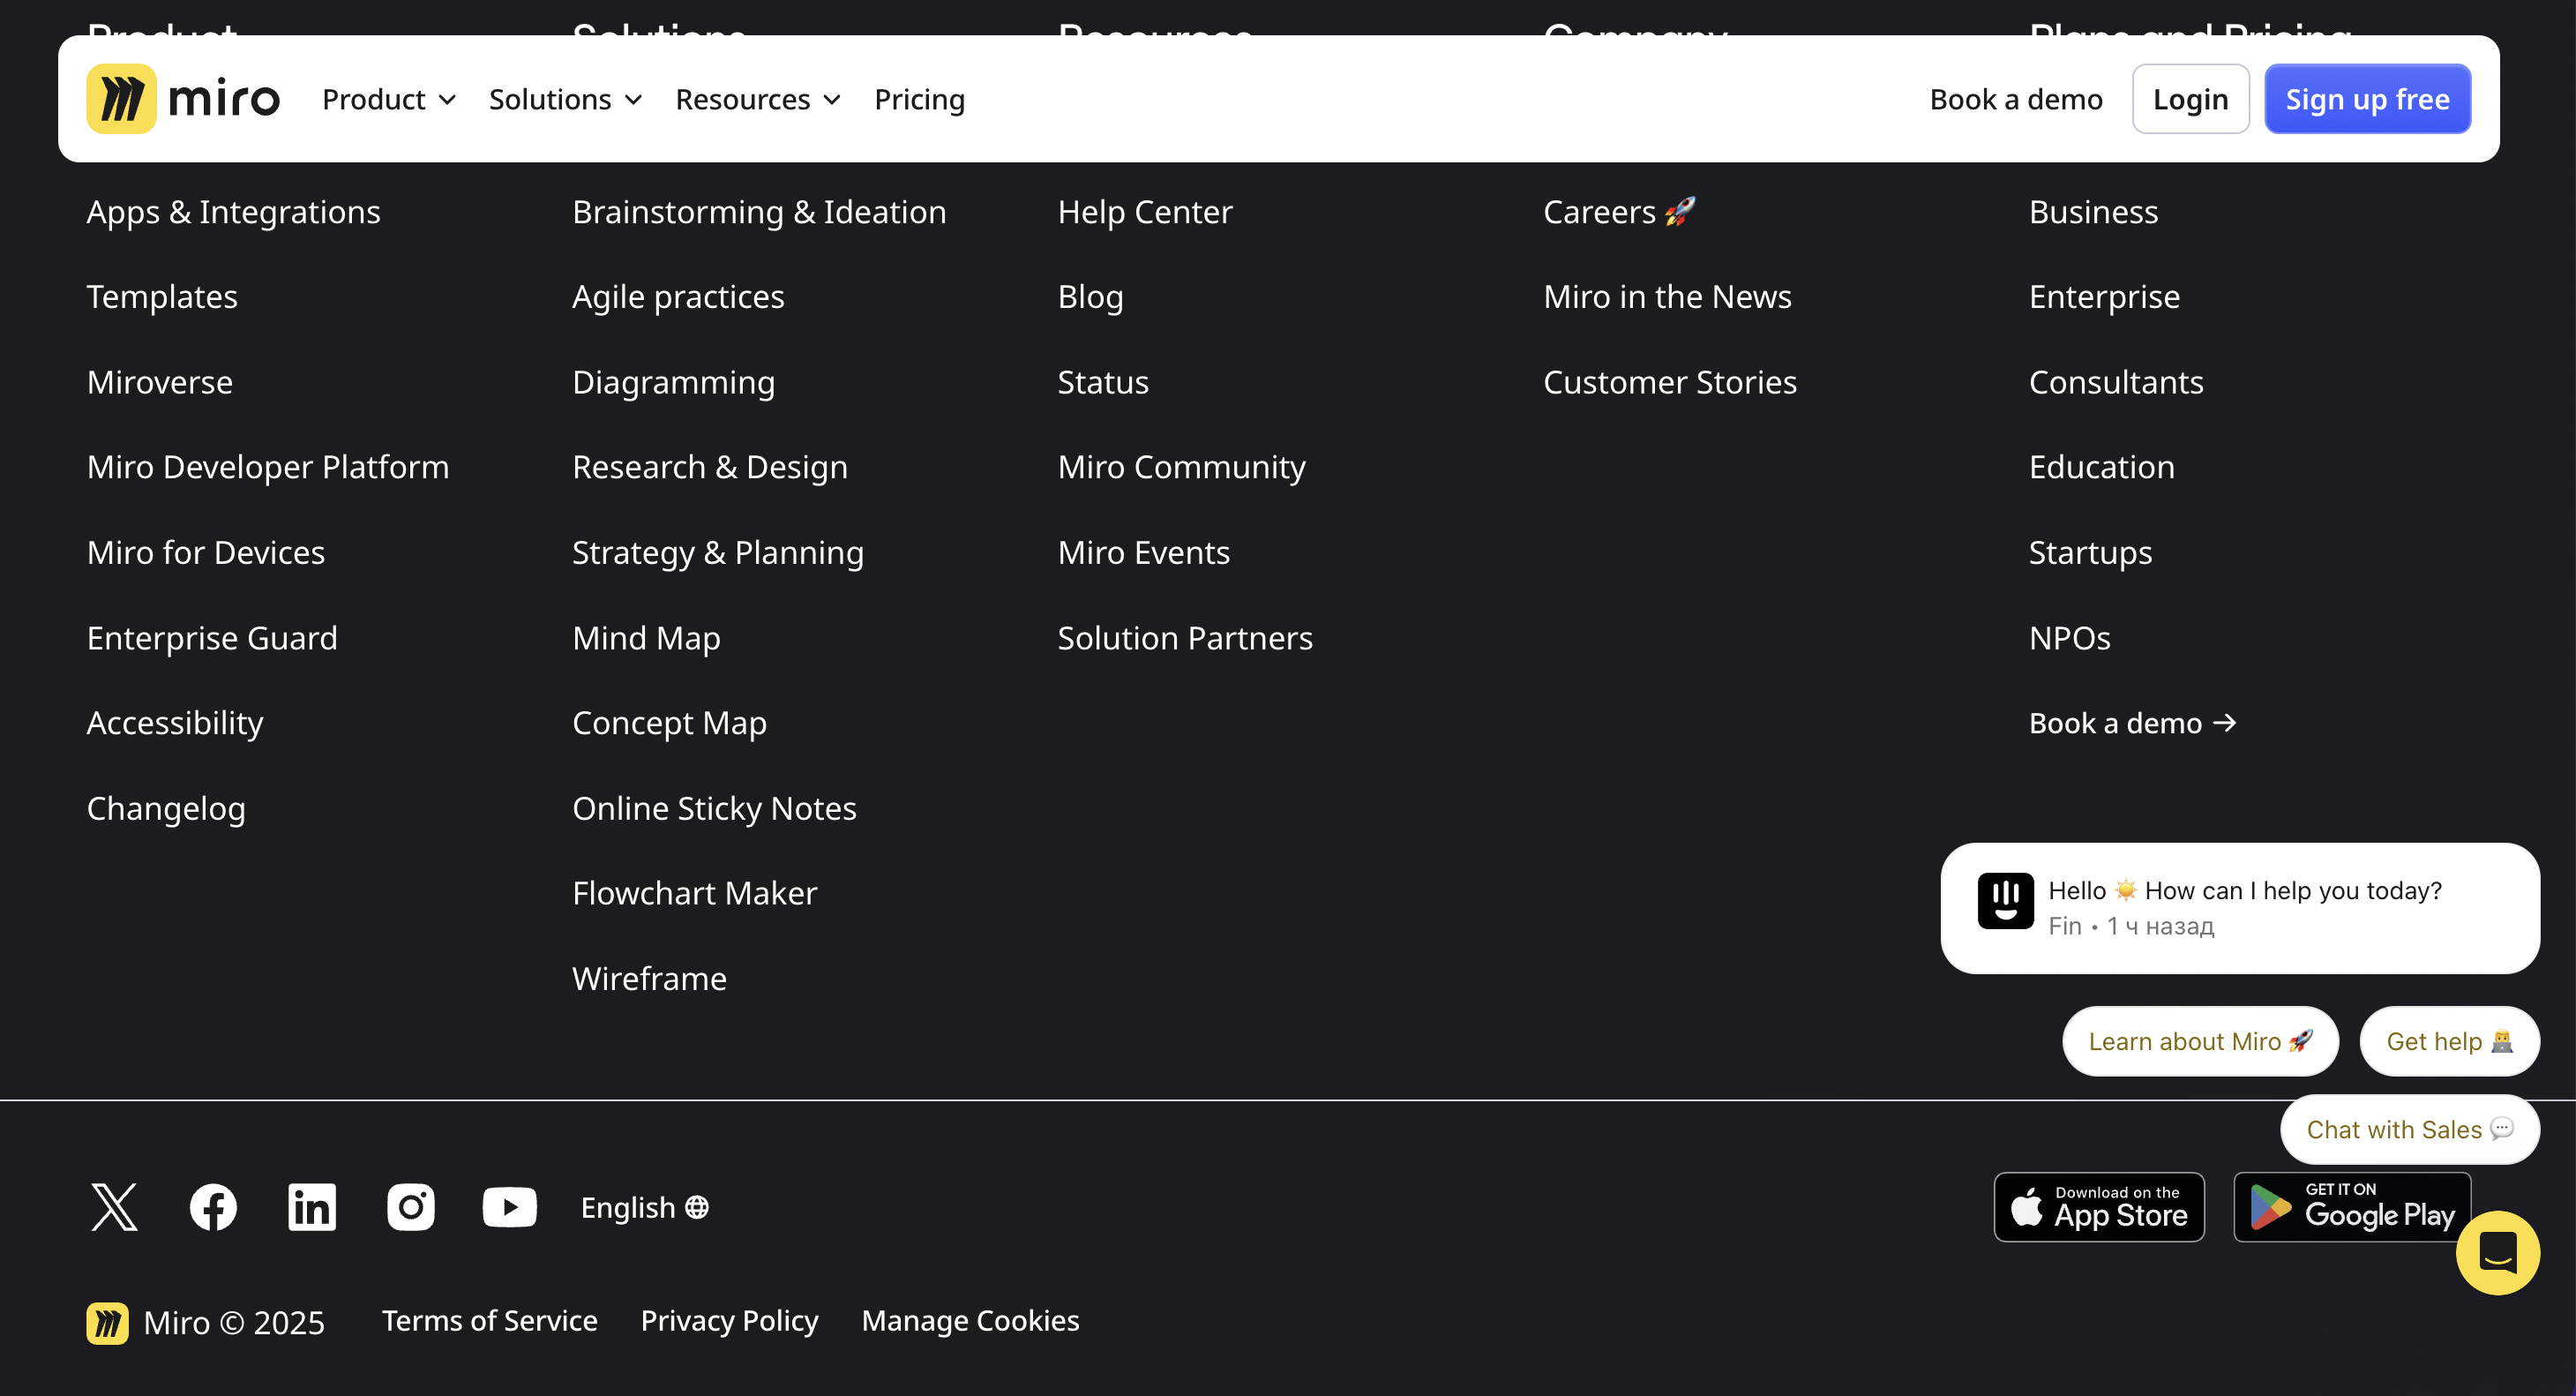Select the Chat with Sales option
This screenshot has height=1396, width=2576.
tap(2409, 1129)
